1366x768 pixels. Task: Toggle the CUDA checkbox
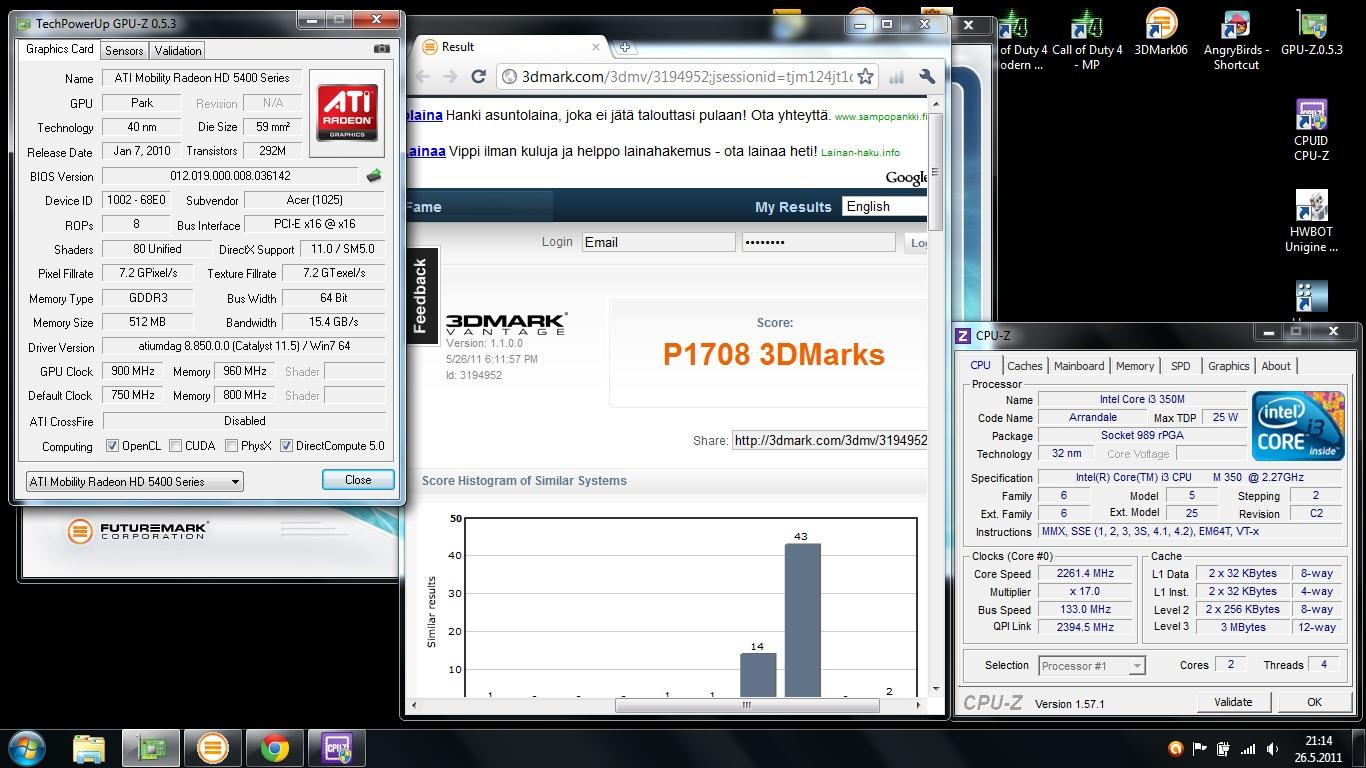point(176,446)
